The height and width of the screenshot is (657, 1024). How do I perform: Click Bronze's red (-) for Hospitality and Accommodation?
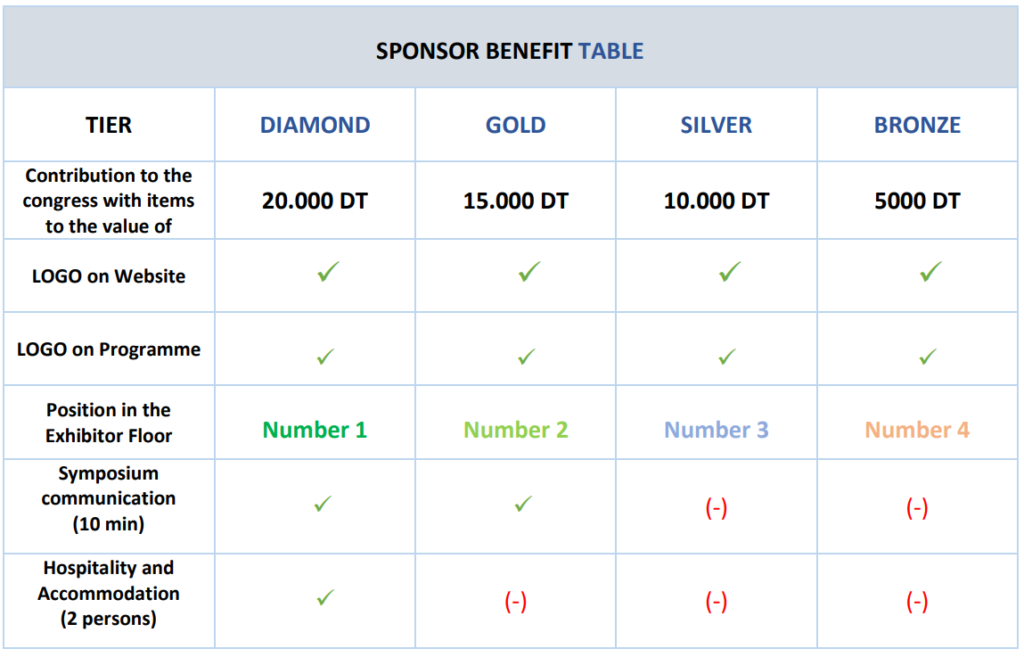tap(917, 601)
